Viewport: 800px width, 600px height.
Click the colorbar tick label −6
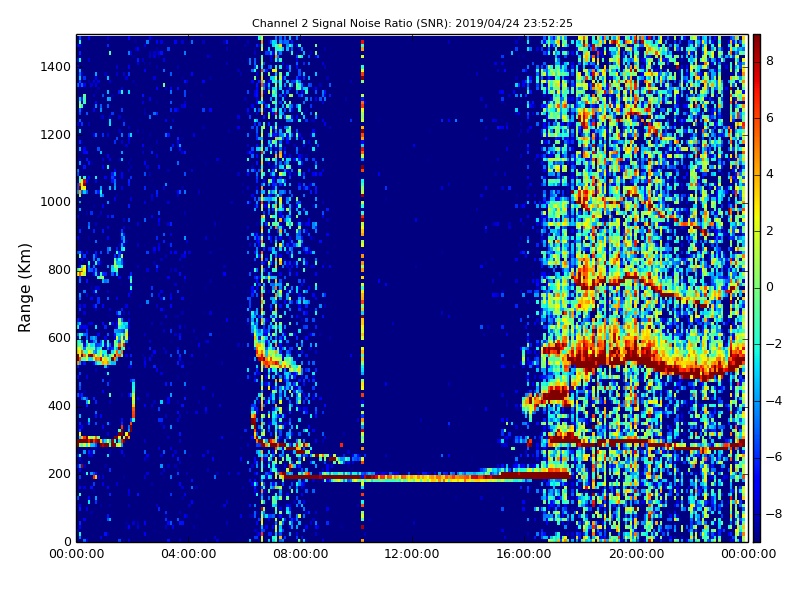pyautogui.click(x=774, y=457)
